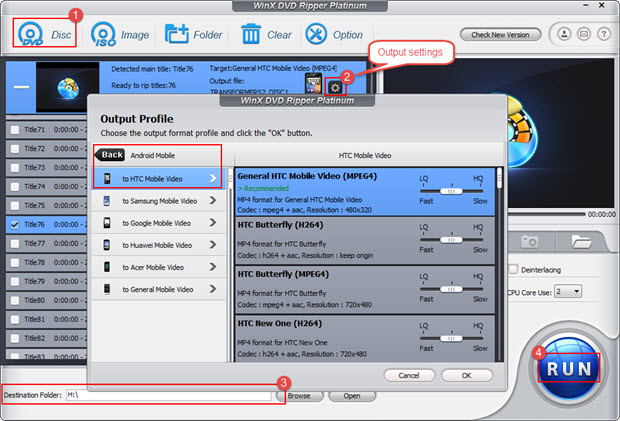Image resolution: width=620 pixels, height=421 pixels.
Task: Click the Check New Version button
Action: [x=500, y=35]
